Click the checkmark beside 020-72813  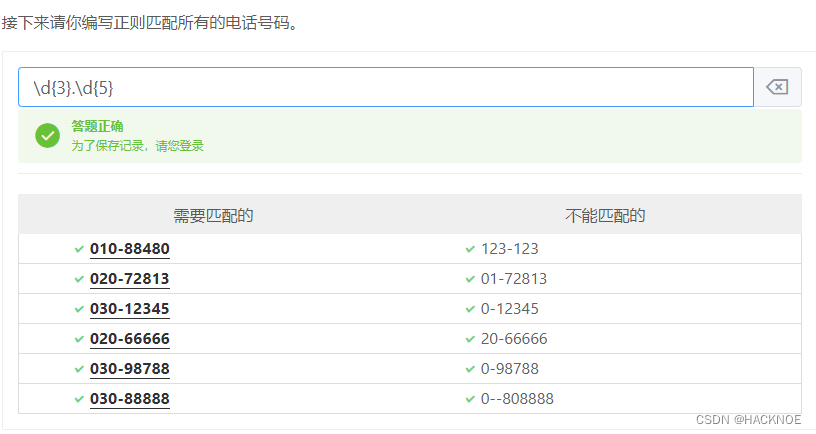coord(79,279)
